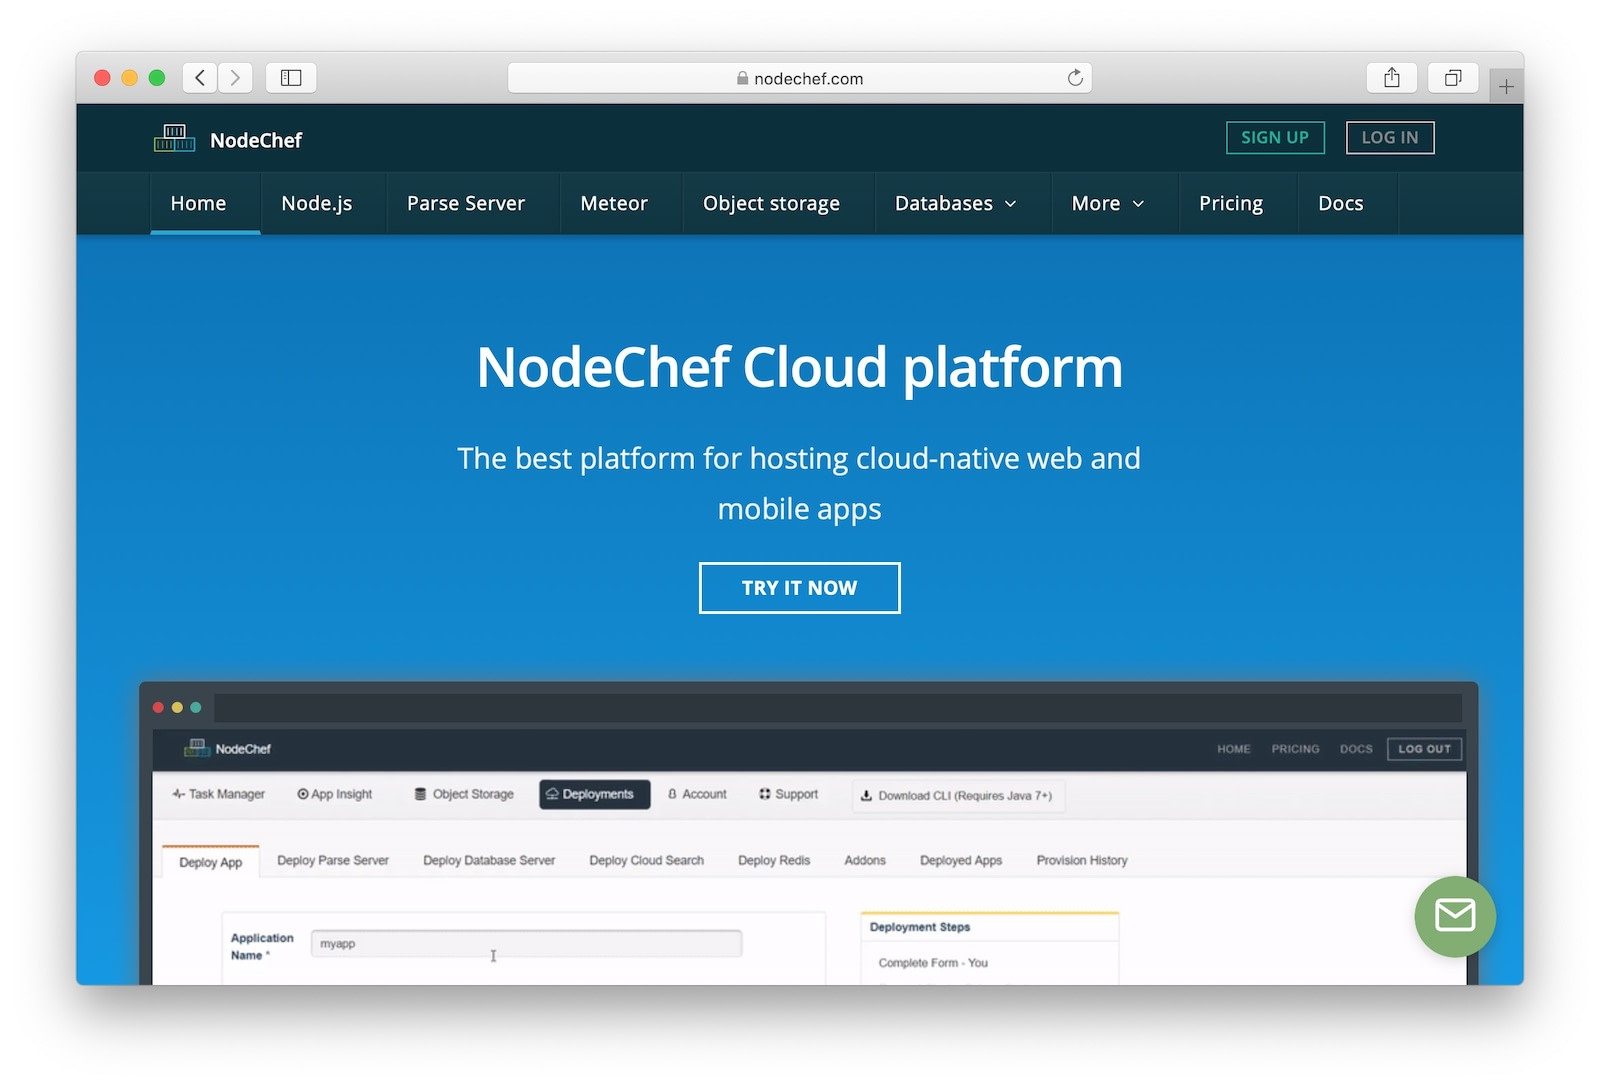Click the SIGN UP button
Image resolution: width=1600 pixels, height=1086 pixels.
pos(1275,138)
